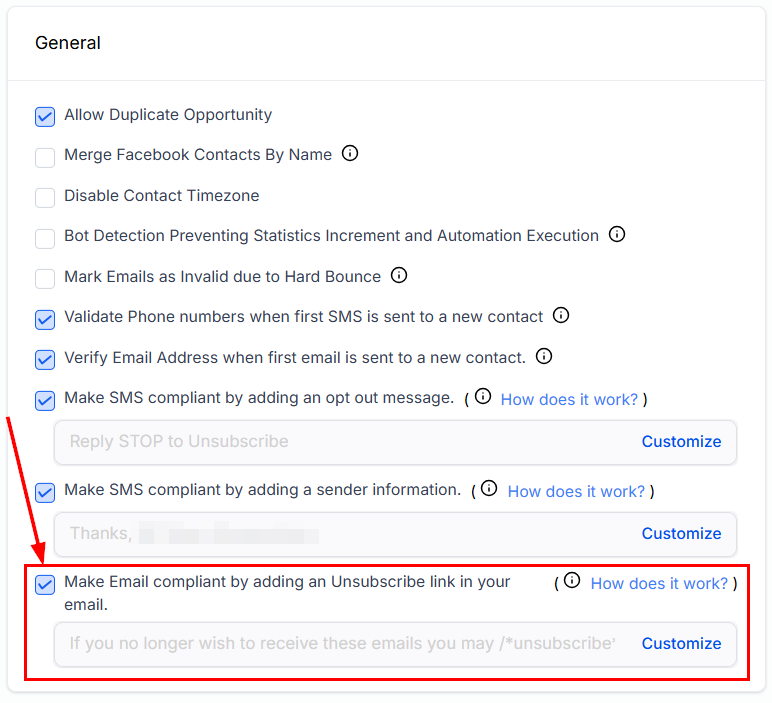Enable Bot Detection checkbox
The height and width of the screenshot is (703, 772).
coord(45,238)
